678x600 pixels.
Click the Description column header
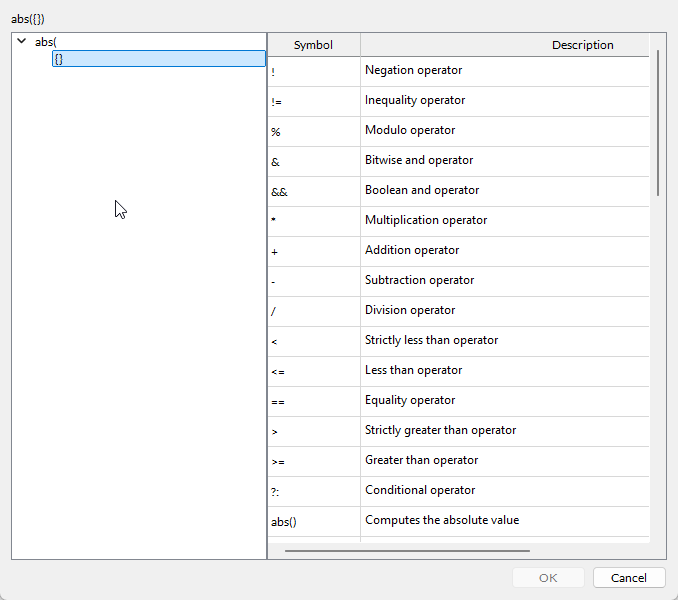tap(582, 45)
